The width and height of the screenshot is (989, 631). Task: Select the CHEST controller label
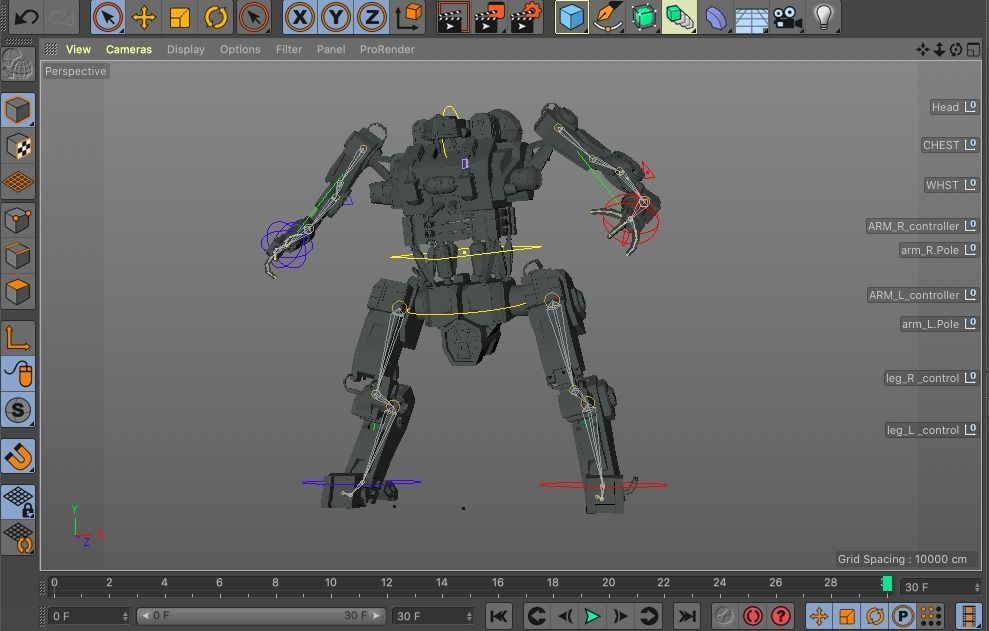tap(949, 145)
